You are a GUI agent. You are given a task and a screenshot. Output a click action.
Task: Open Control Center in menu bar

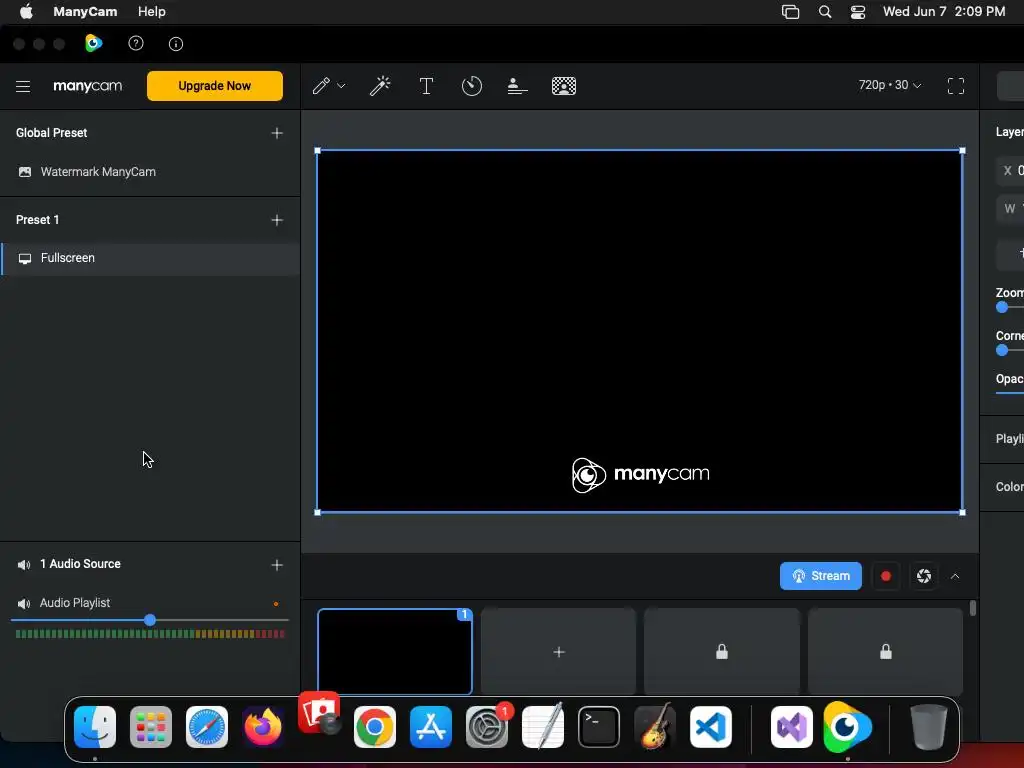coord(857,12)
